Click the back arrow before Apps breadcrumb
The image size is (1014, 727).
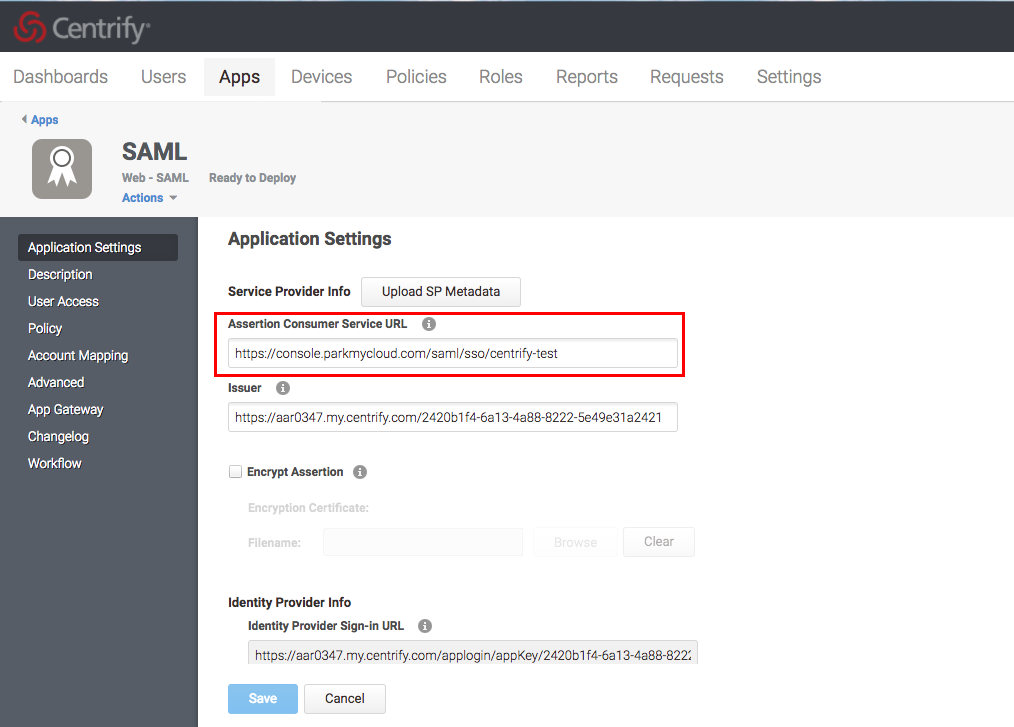point(24,119)
